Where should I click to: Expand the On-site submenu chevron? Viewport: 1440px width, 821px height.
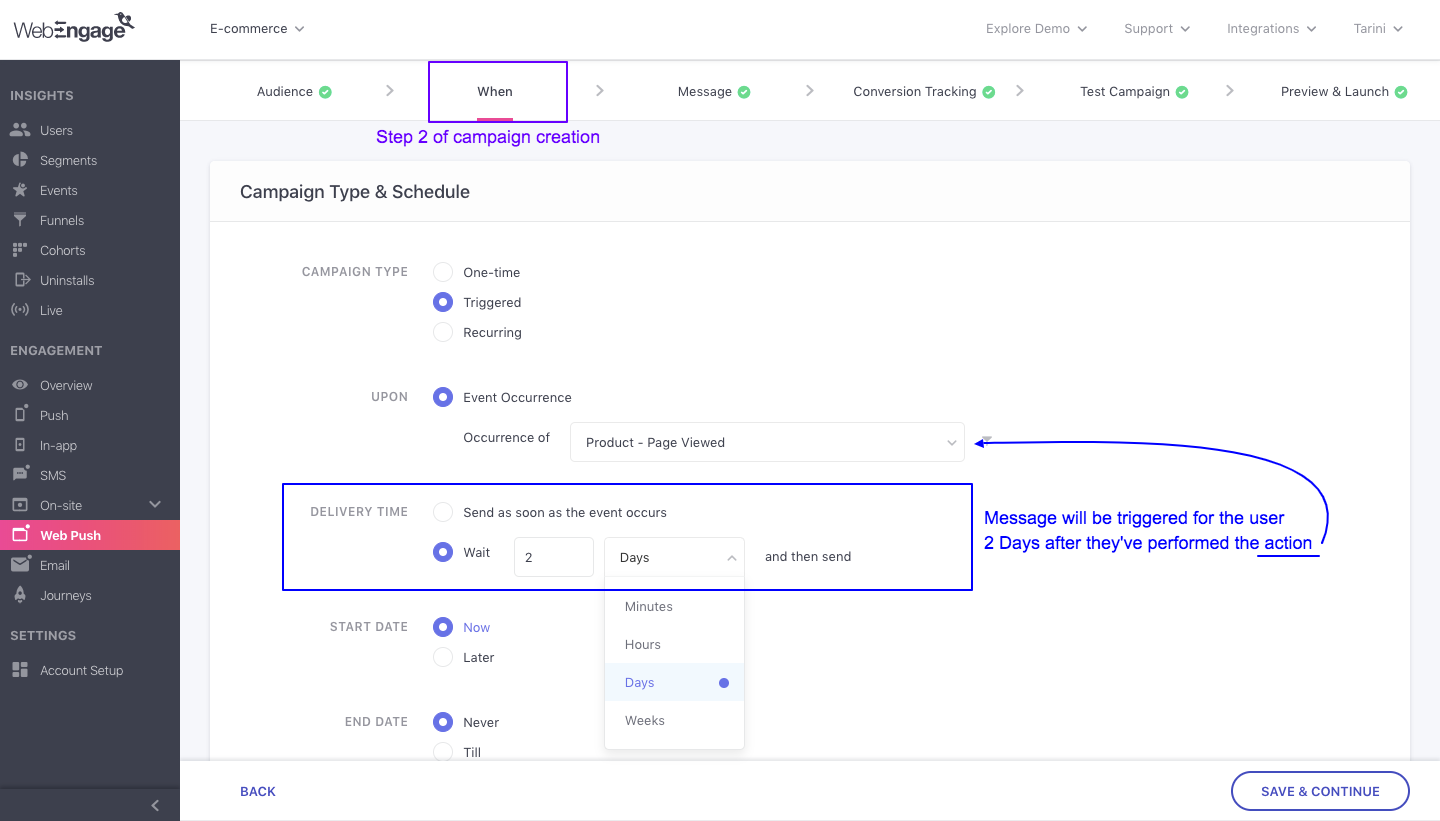click(x=154, y=505)
